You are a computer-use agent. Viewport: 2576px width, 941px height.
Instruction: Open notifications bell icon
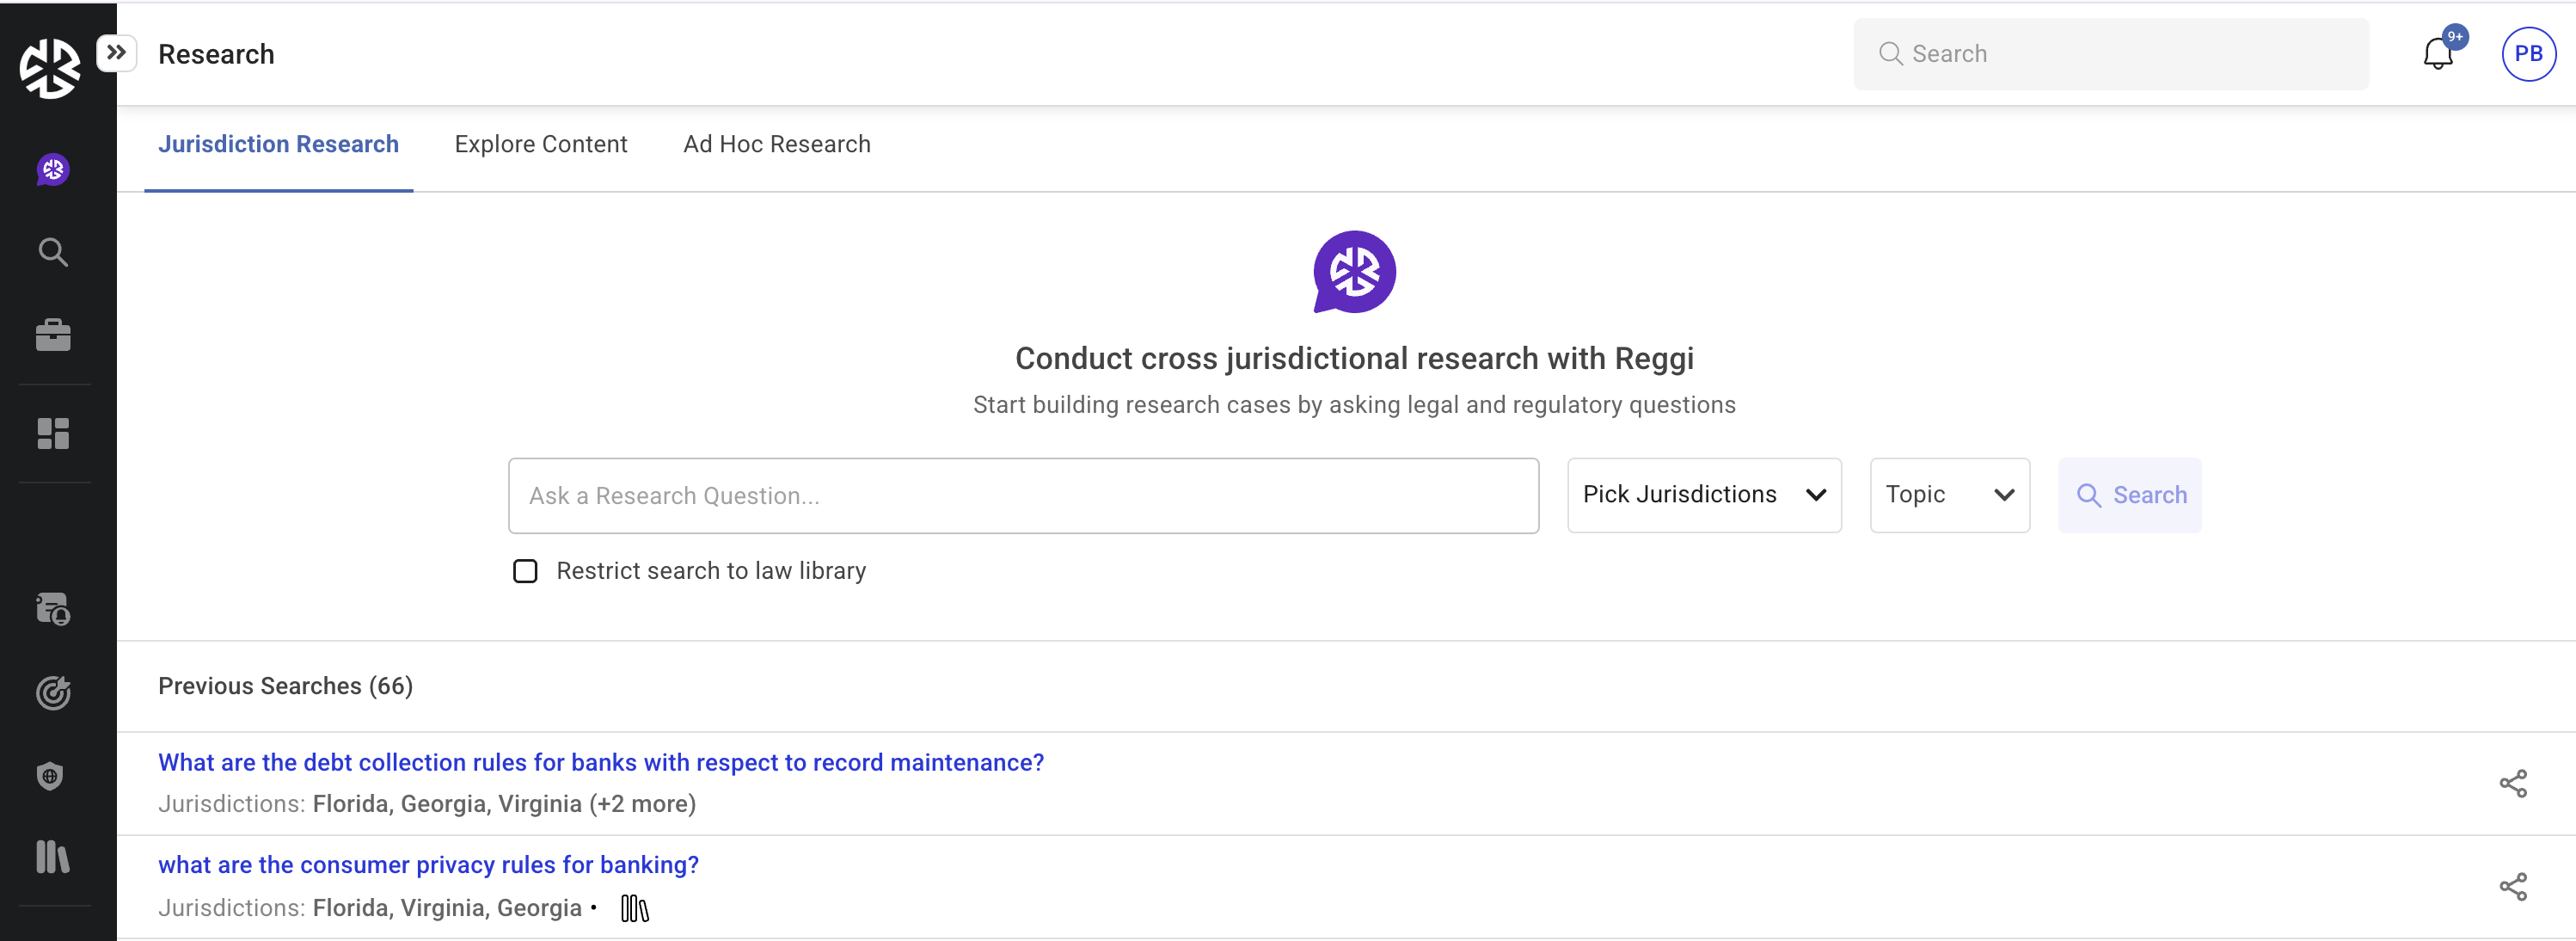tap(2438, 54)
